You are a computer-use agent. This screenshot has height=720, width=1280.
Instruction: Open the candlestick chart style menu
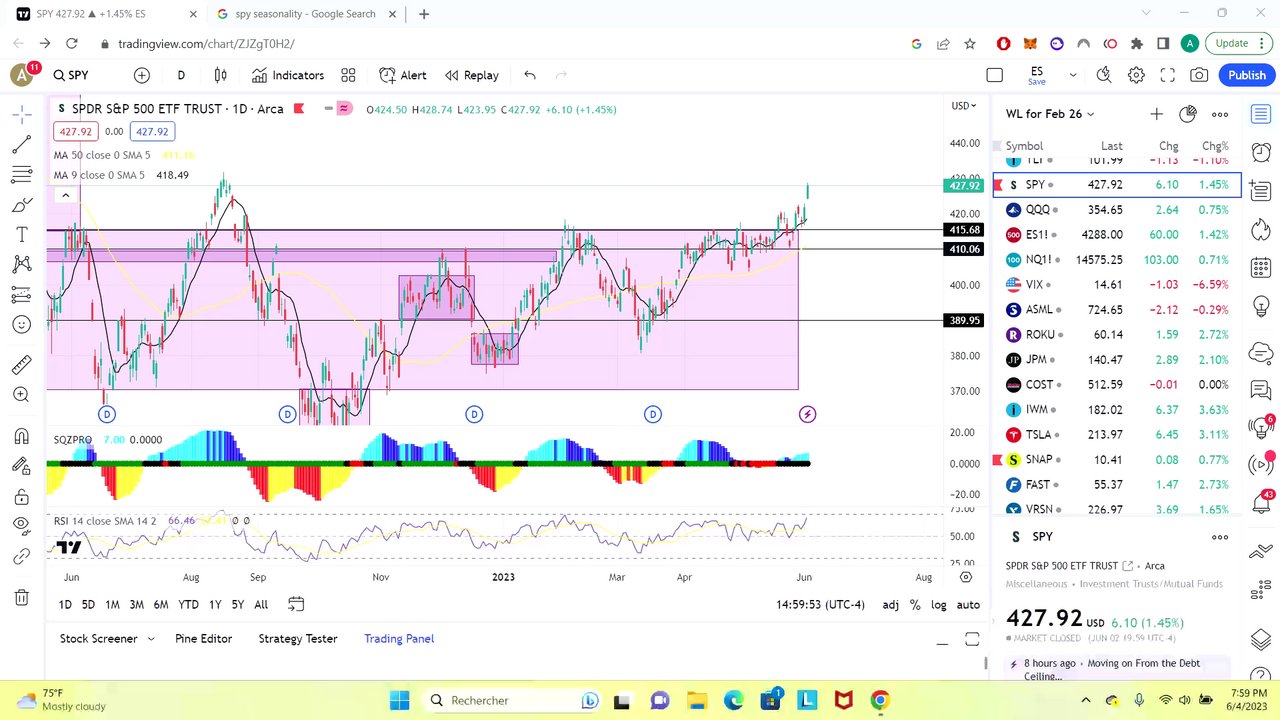tap(221, 75)
